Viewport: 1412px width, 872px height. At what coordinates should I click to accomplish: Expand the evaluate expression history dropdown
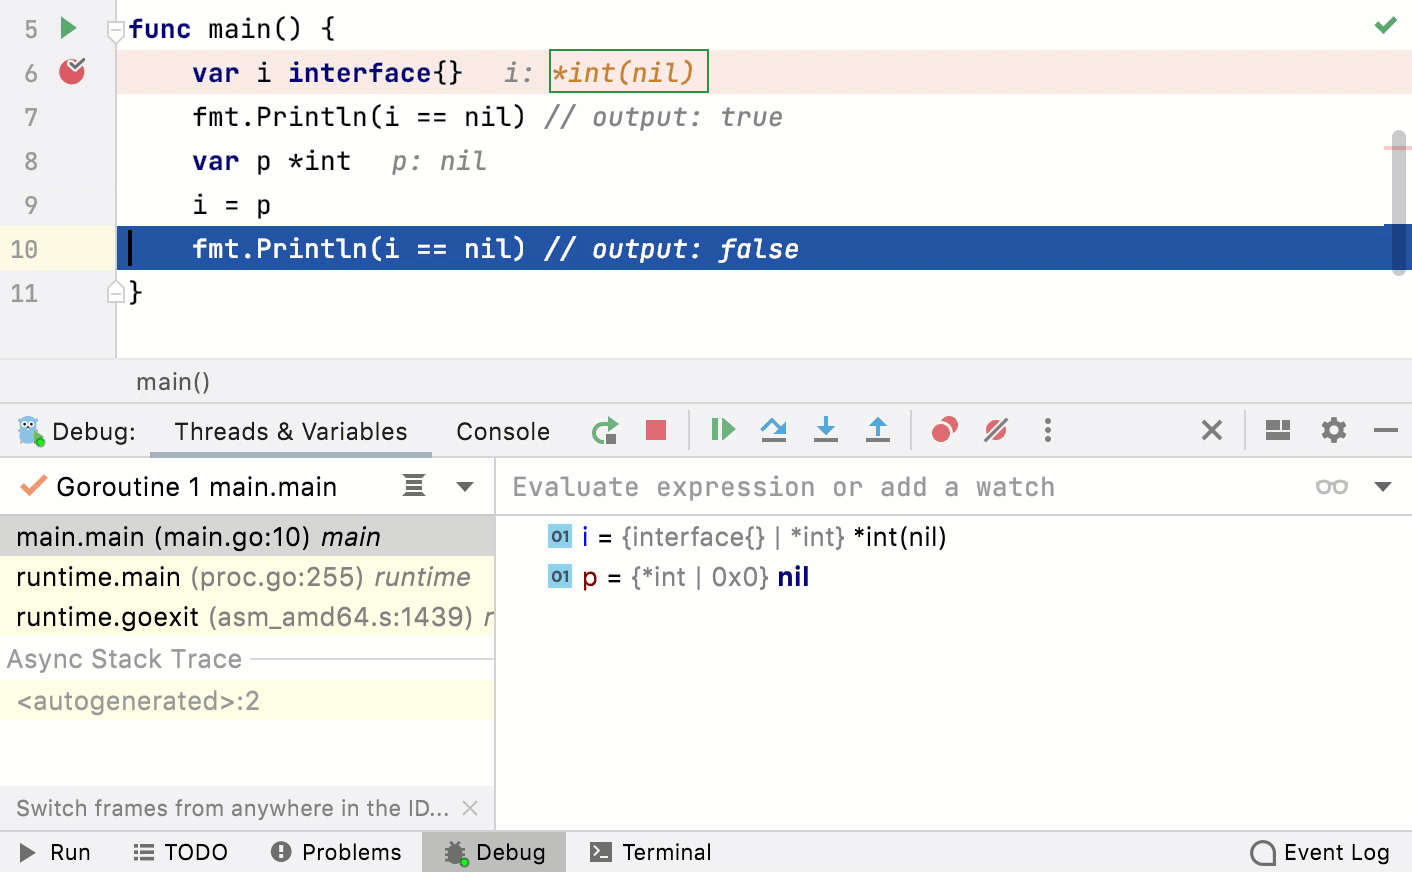point(1383,487)
